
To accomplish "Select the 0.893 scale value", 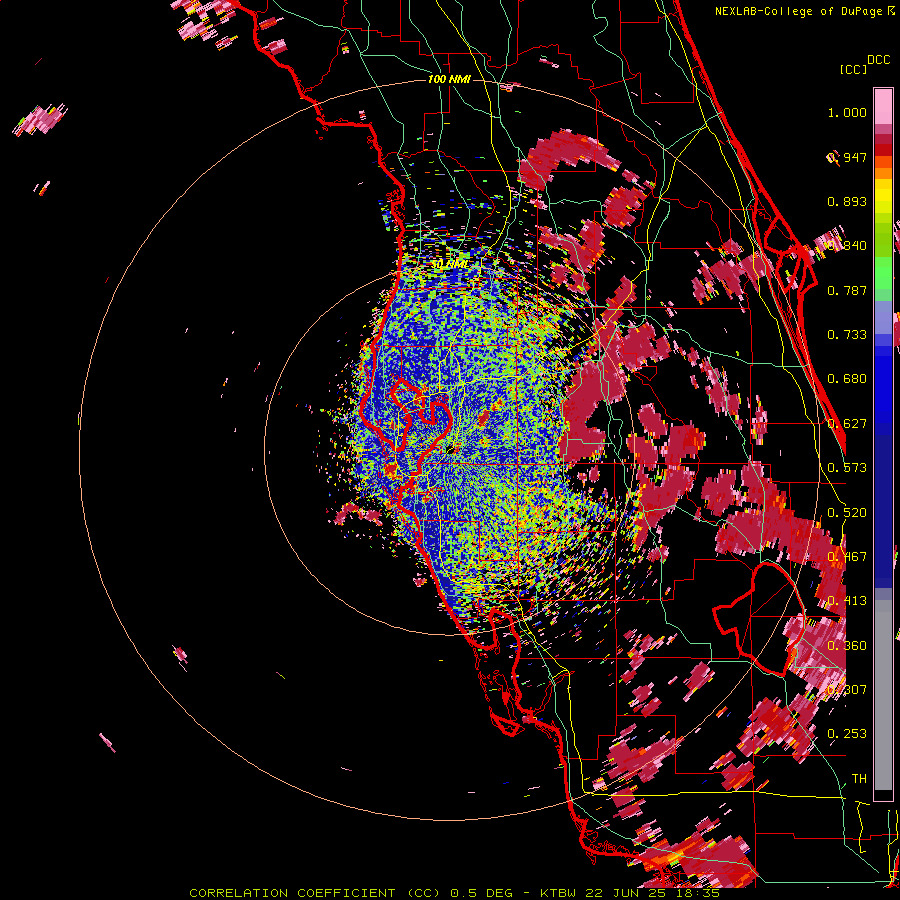I will [x=847, y=201].
